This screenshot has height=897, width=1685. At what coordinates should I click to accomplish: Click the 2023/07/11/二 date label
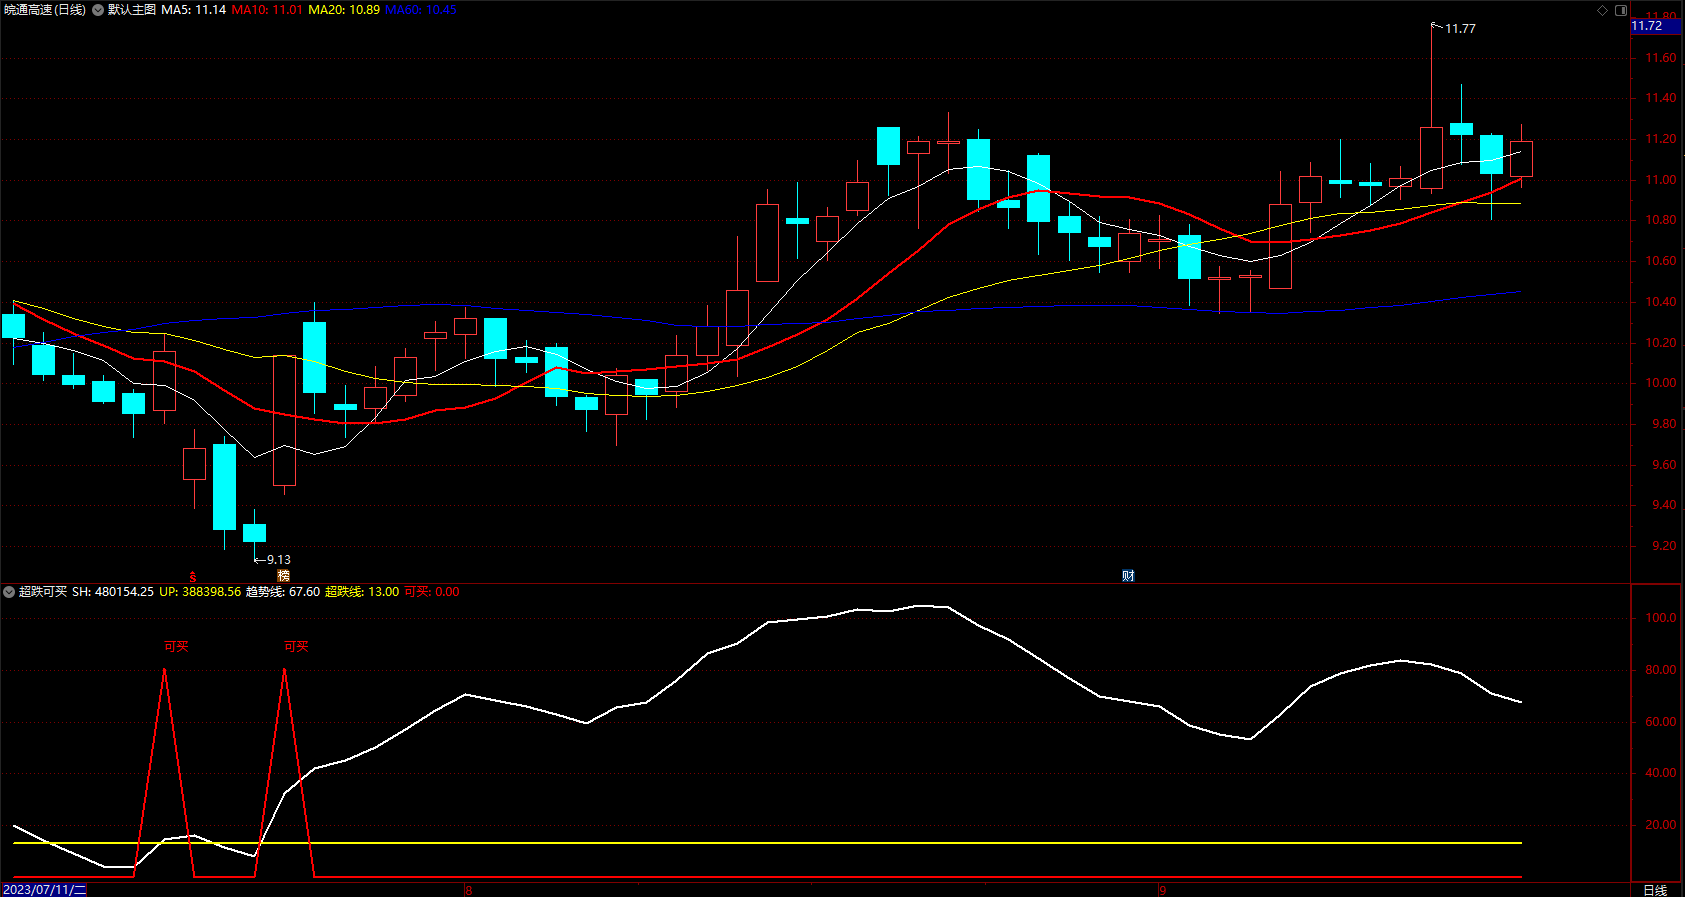coord(44,890)
